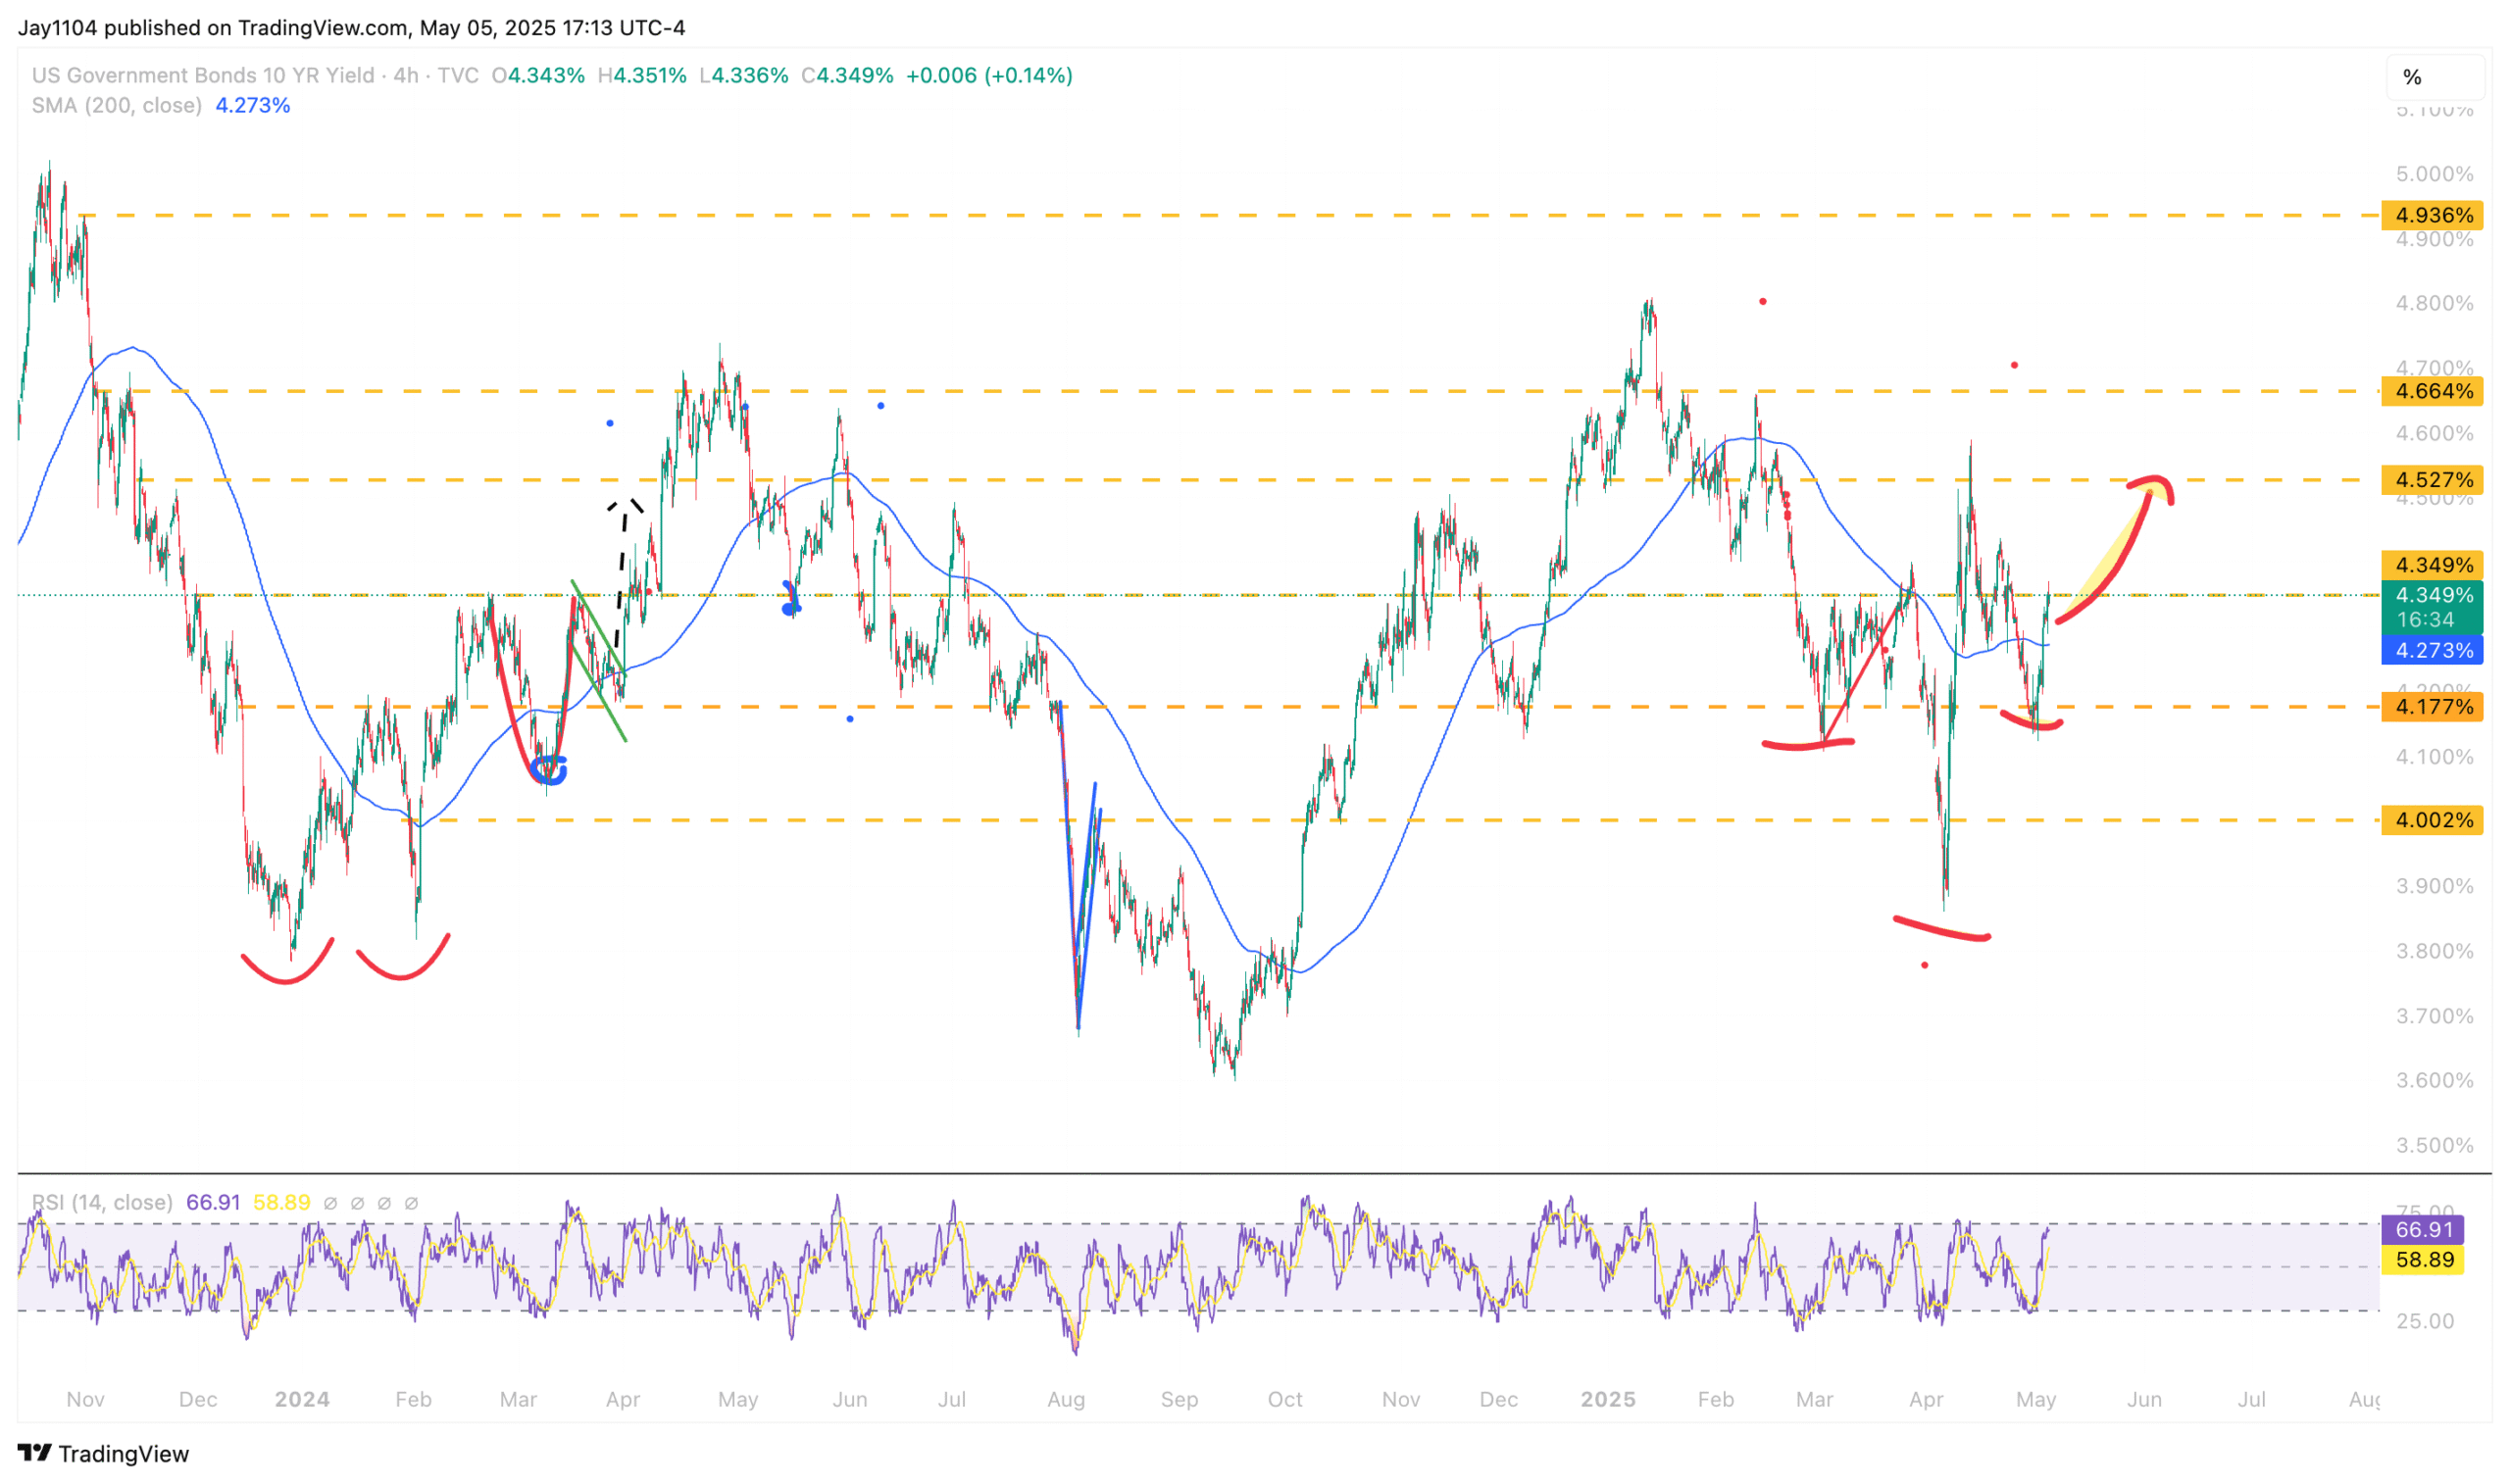Click the low value L4.336%
Image resolution: width=2510 pixels, height=1484 pixels.
coord(744,75)
